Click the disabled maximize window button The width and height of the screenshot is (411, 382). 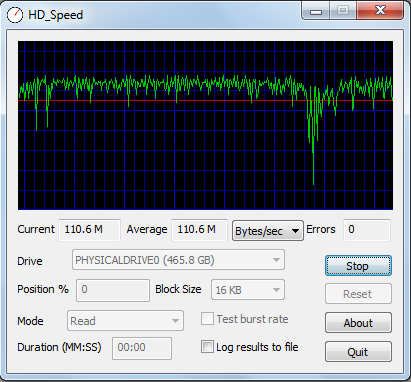pyautogui.click(x=343, y=11)
